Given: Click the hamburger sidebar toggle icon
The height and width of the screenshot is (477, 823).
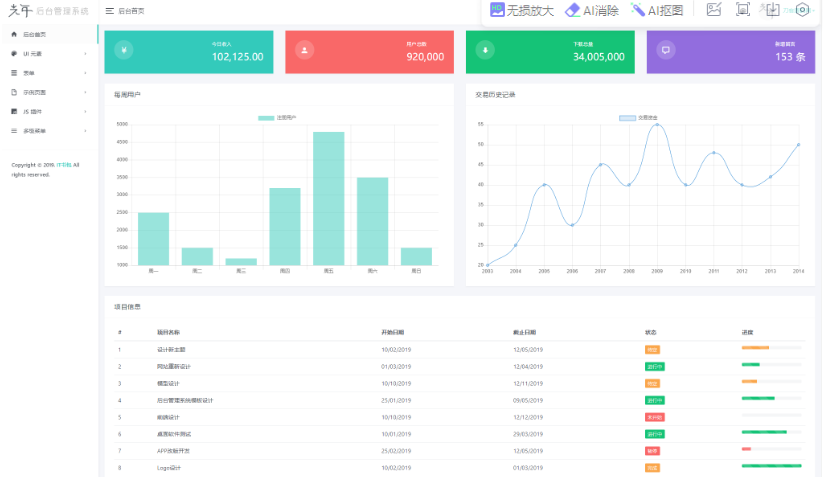Looking at the screenshot, I should (109, 11).
